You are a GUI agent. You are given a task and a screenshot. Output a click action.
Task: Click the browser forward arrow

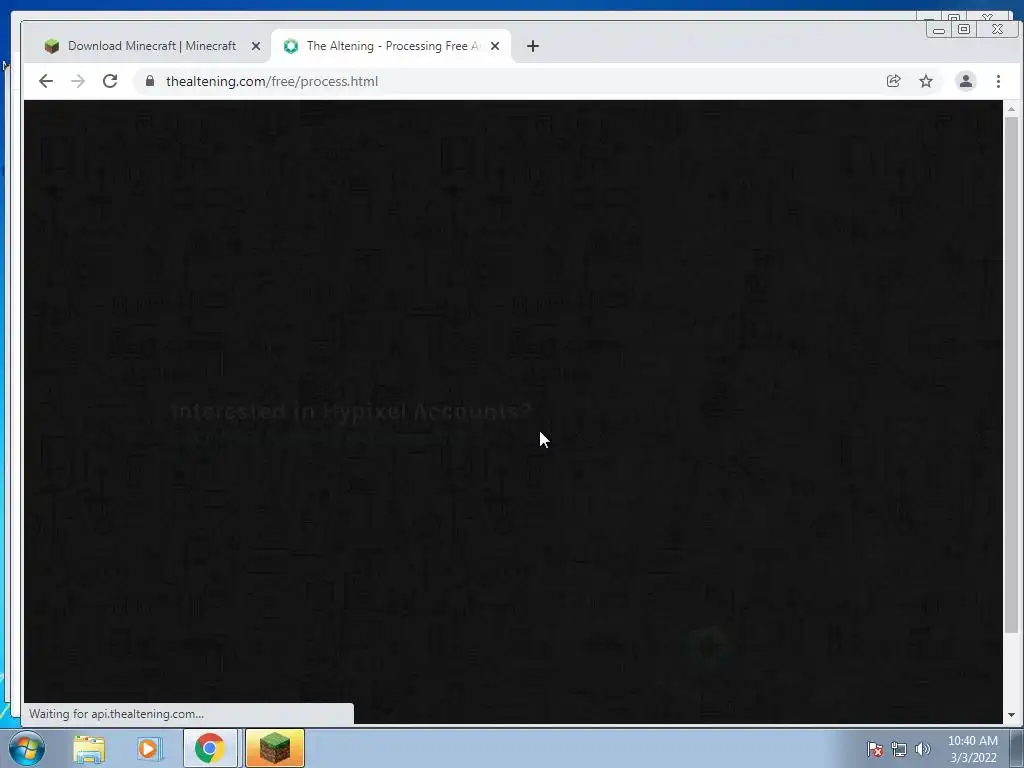coord(78,81)
